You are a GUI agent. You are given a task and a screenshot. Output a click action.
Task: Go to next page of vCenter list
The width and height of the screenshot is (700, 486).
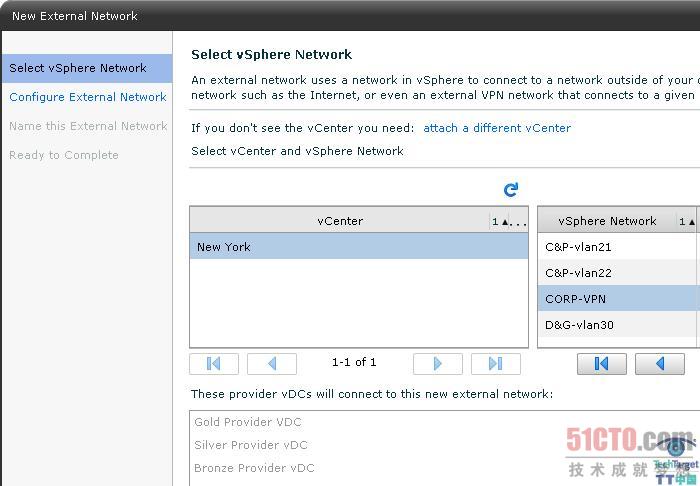pyautogui.click(x=438, y=364)
